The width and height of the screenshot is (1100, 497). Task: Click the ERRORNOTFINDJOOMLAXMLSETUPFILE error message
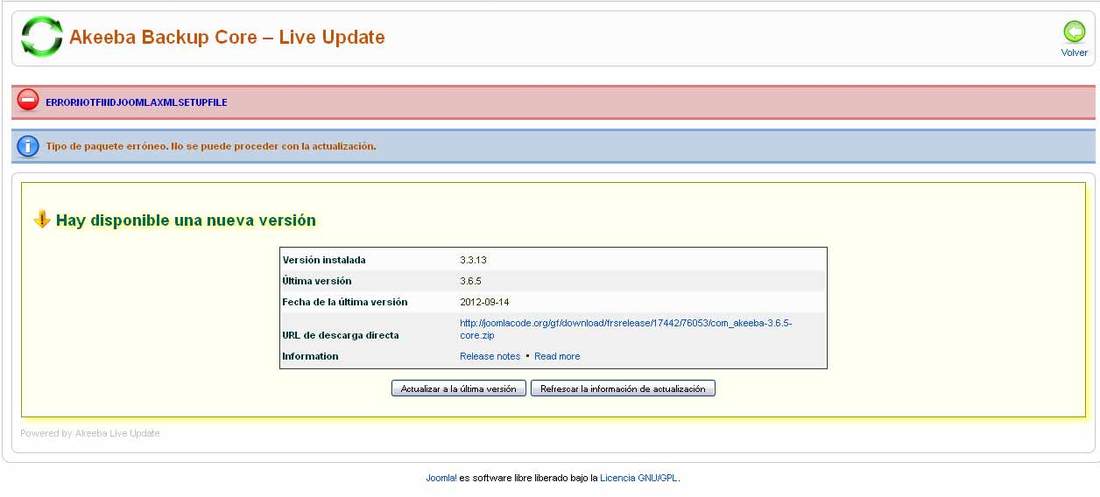tap(136, 102)
